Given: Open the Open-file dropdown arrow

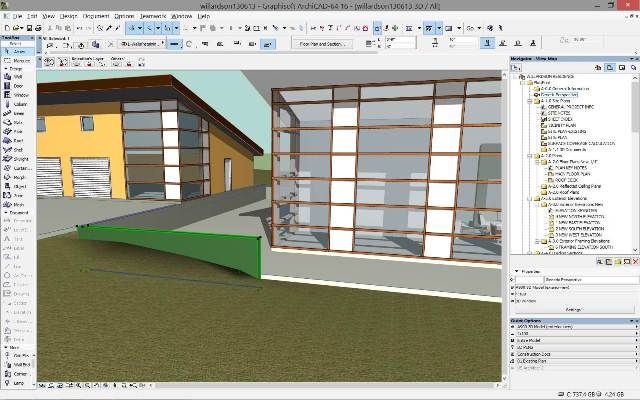Looking at the screenshot, I should click(21, 28).
